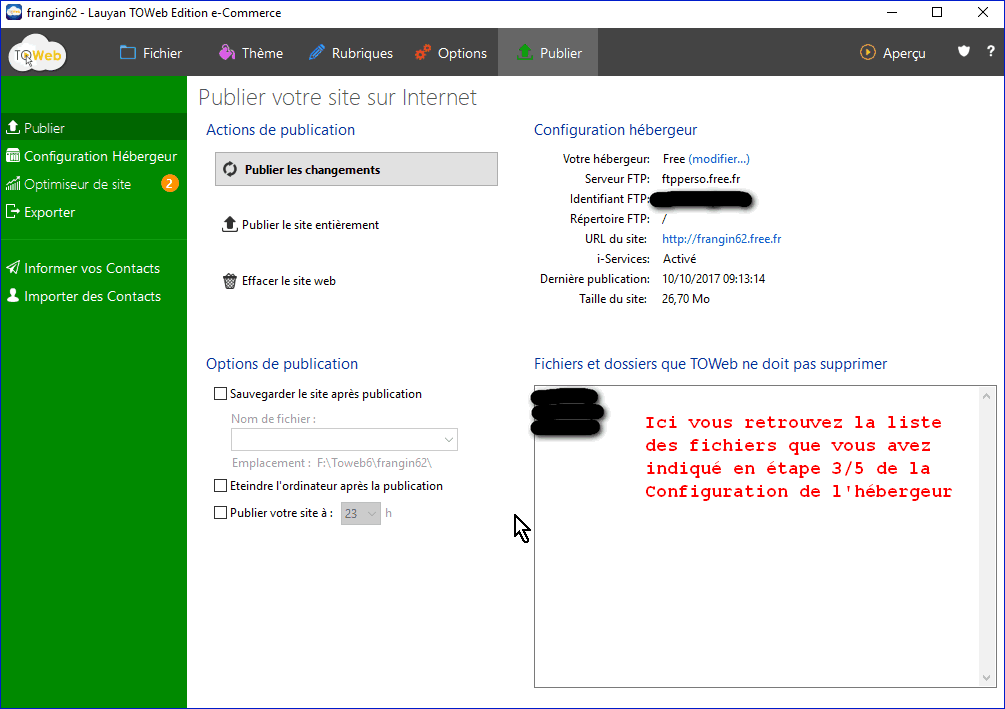Image resolution: width=1005 pixels, height=709 pixels.
Task: Open the frangin62.free.fr site URL
Action: coord(721,239)
